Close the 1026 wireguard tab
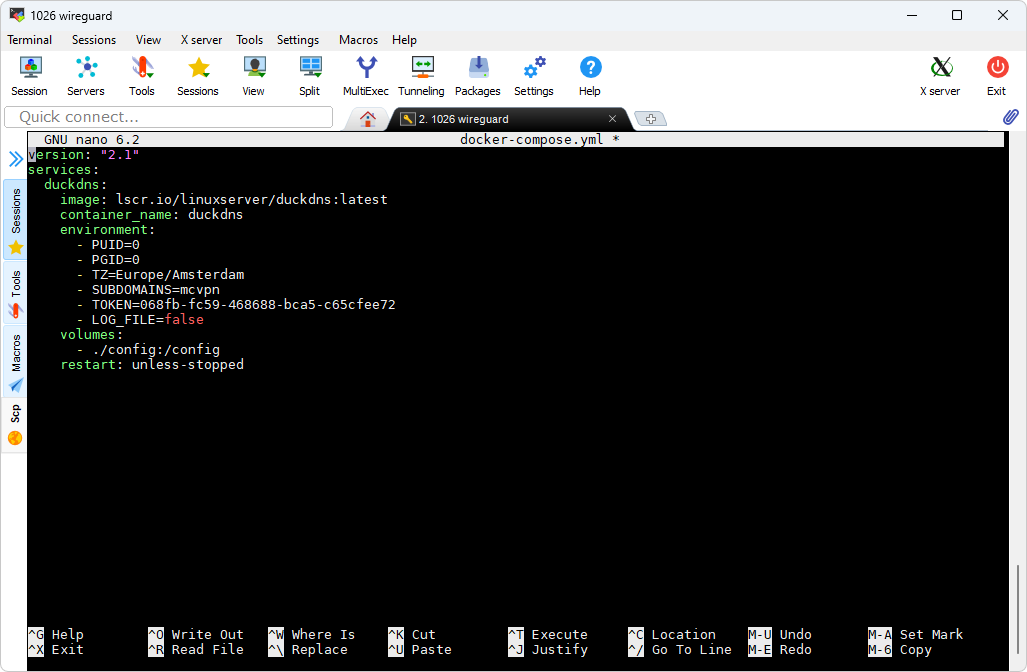 pyautogui.click(x=613, y=119)
